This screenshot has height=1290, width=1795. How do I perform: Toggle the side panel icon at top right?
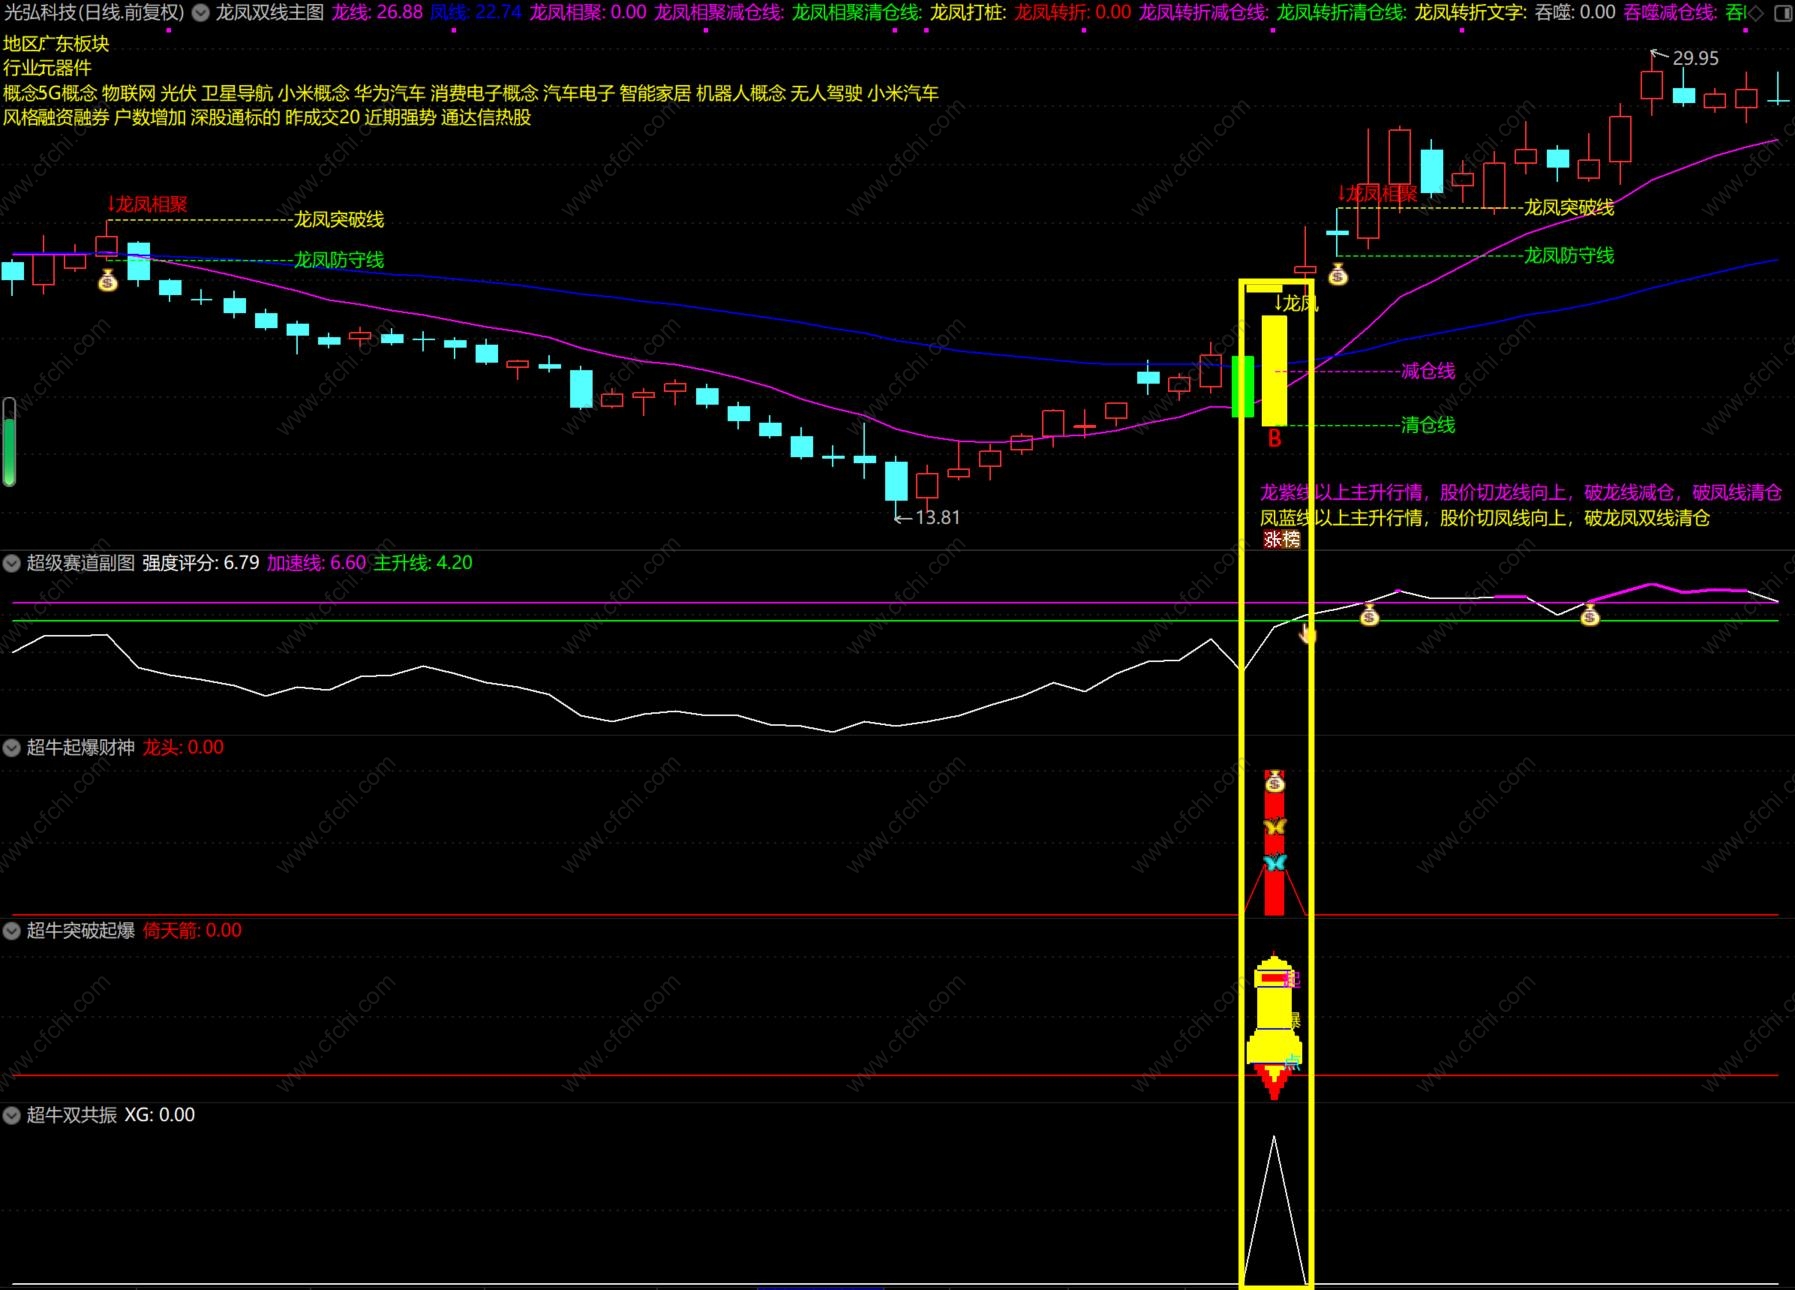[1782, 13]
